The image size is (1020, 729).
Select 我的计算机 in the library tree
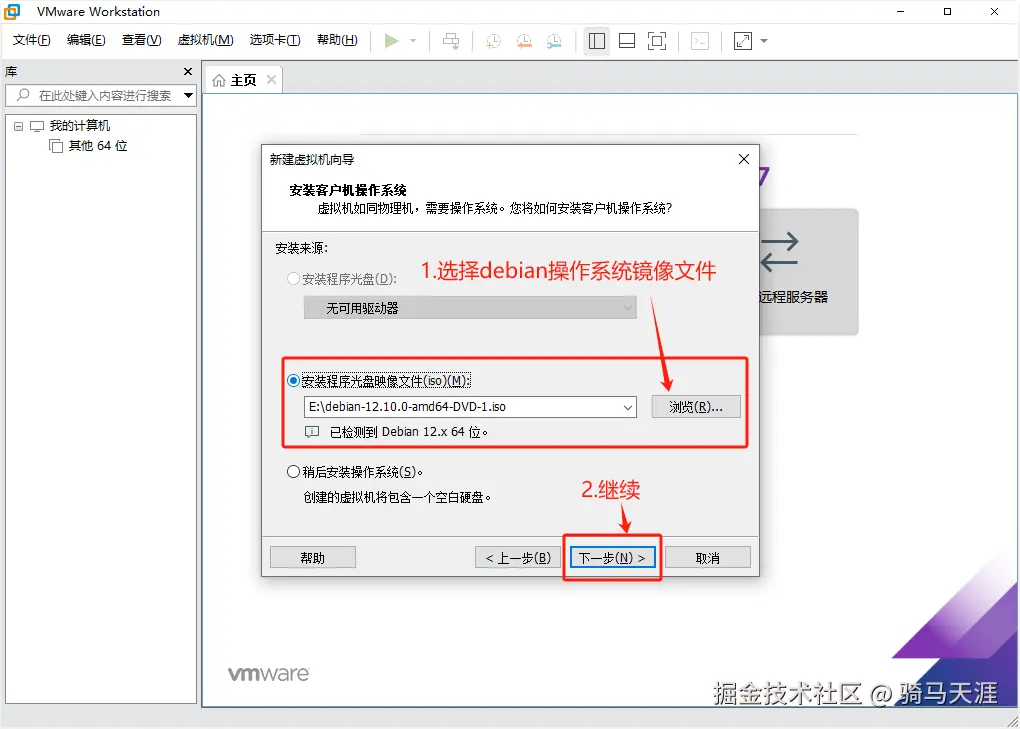79,126
